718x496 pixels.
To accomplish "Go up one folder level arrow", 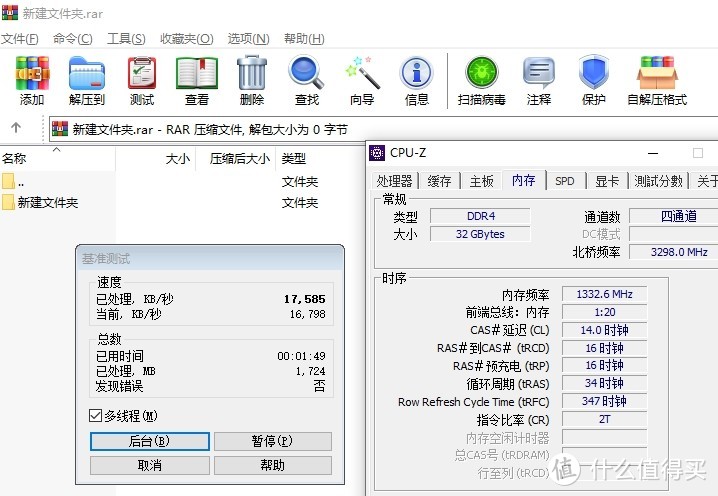I will pyautogui.click(x=16, y=127).
